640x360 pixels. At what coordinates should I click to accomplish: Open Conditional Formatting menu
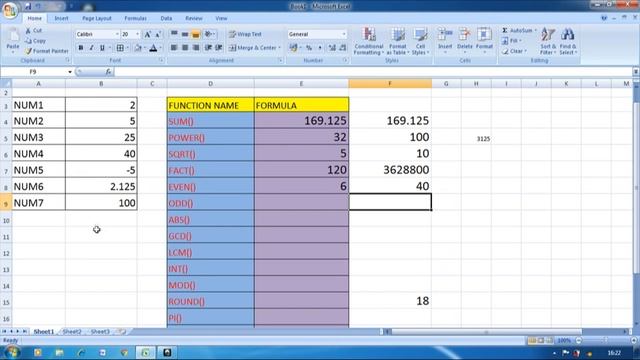(x=369, y=41)
